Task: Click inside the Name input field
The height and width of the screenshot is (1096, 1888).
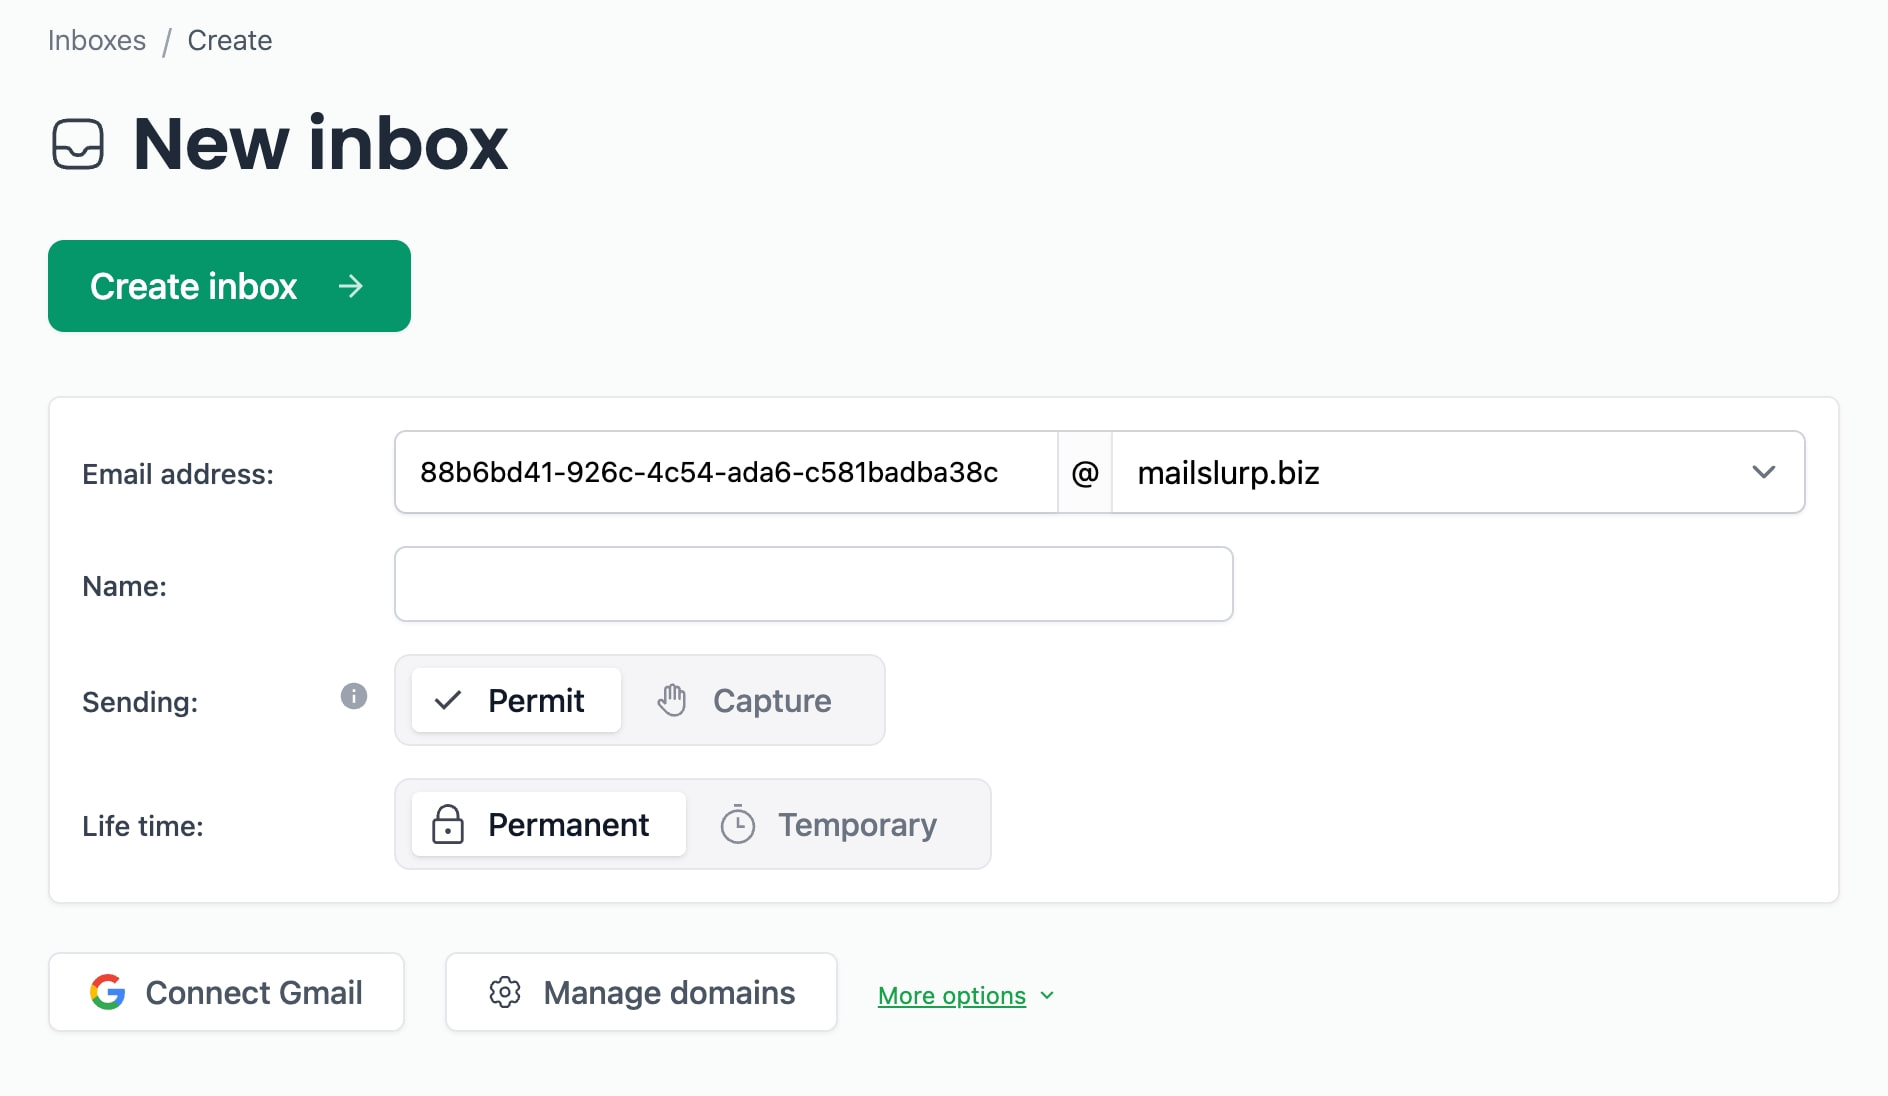Action: (x=812, y=584)
